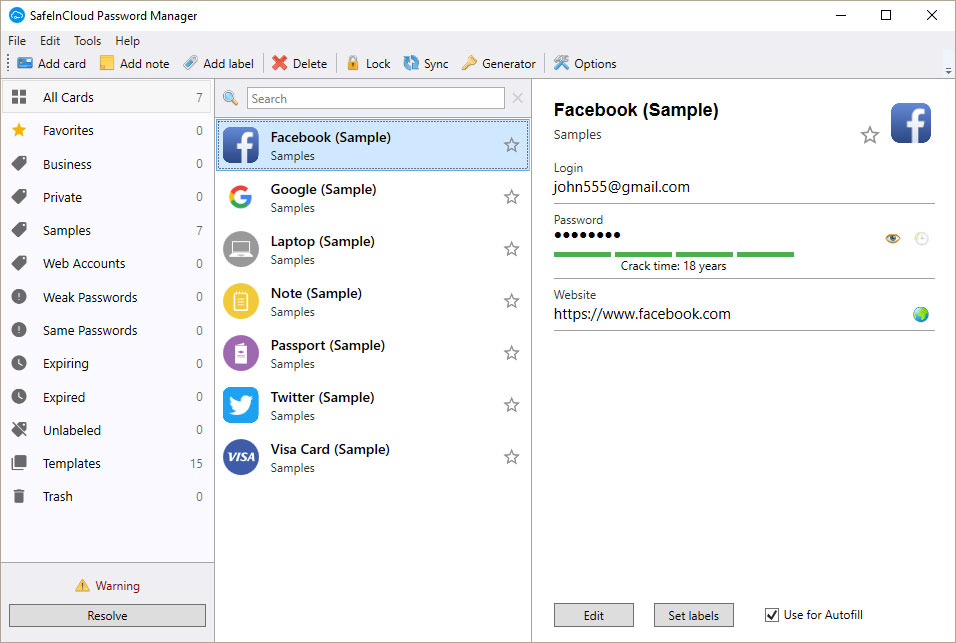Reveal password with the eye icon
Image resolution: width=956 pixels, height=643 pixels.
pos(893,238)
